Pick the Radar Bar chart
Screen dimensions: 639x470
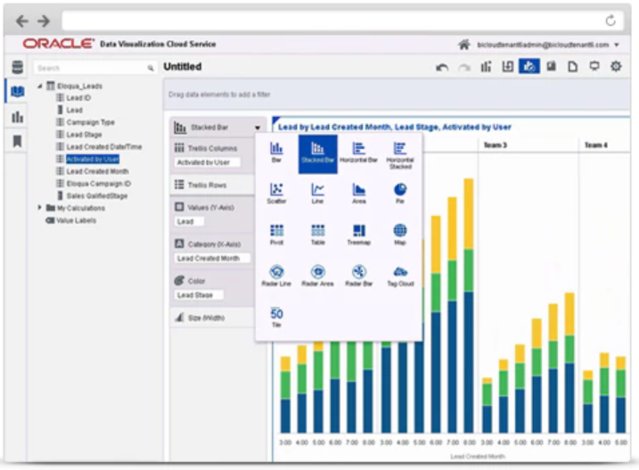click(359, 276)
